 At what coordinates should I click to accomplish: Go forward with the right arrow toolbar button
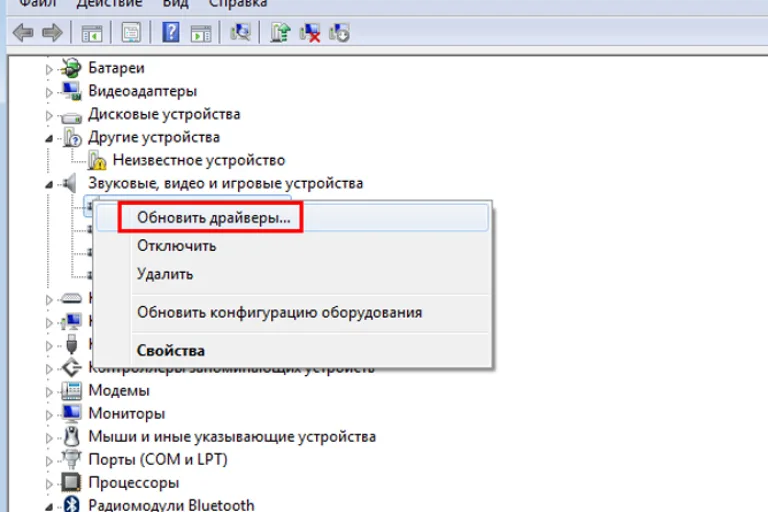[x=52, y=33]
